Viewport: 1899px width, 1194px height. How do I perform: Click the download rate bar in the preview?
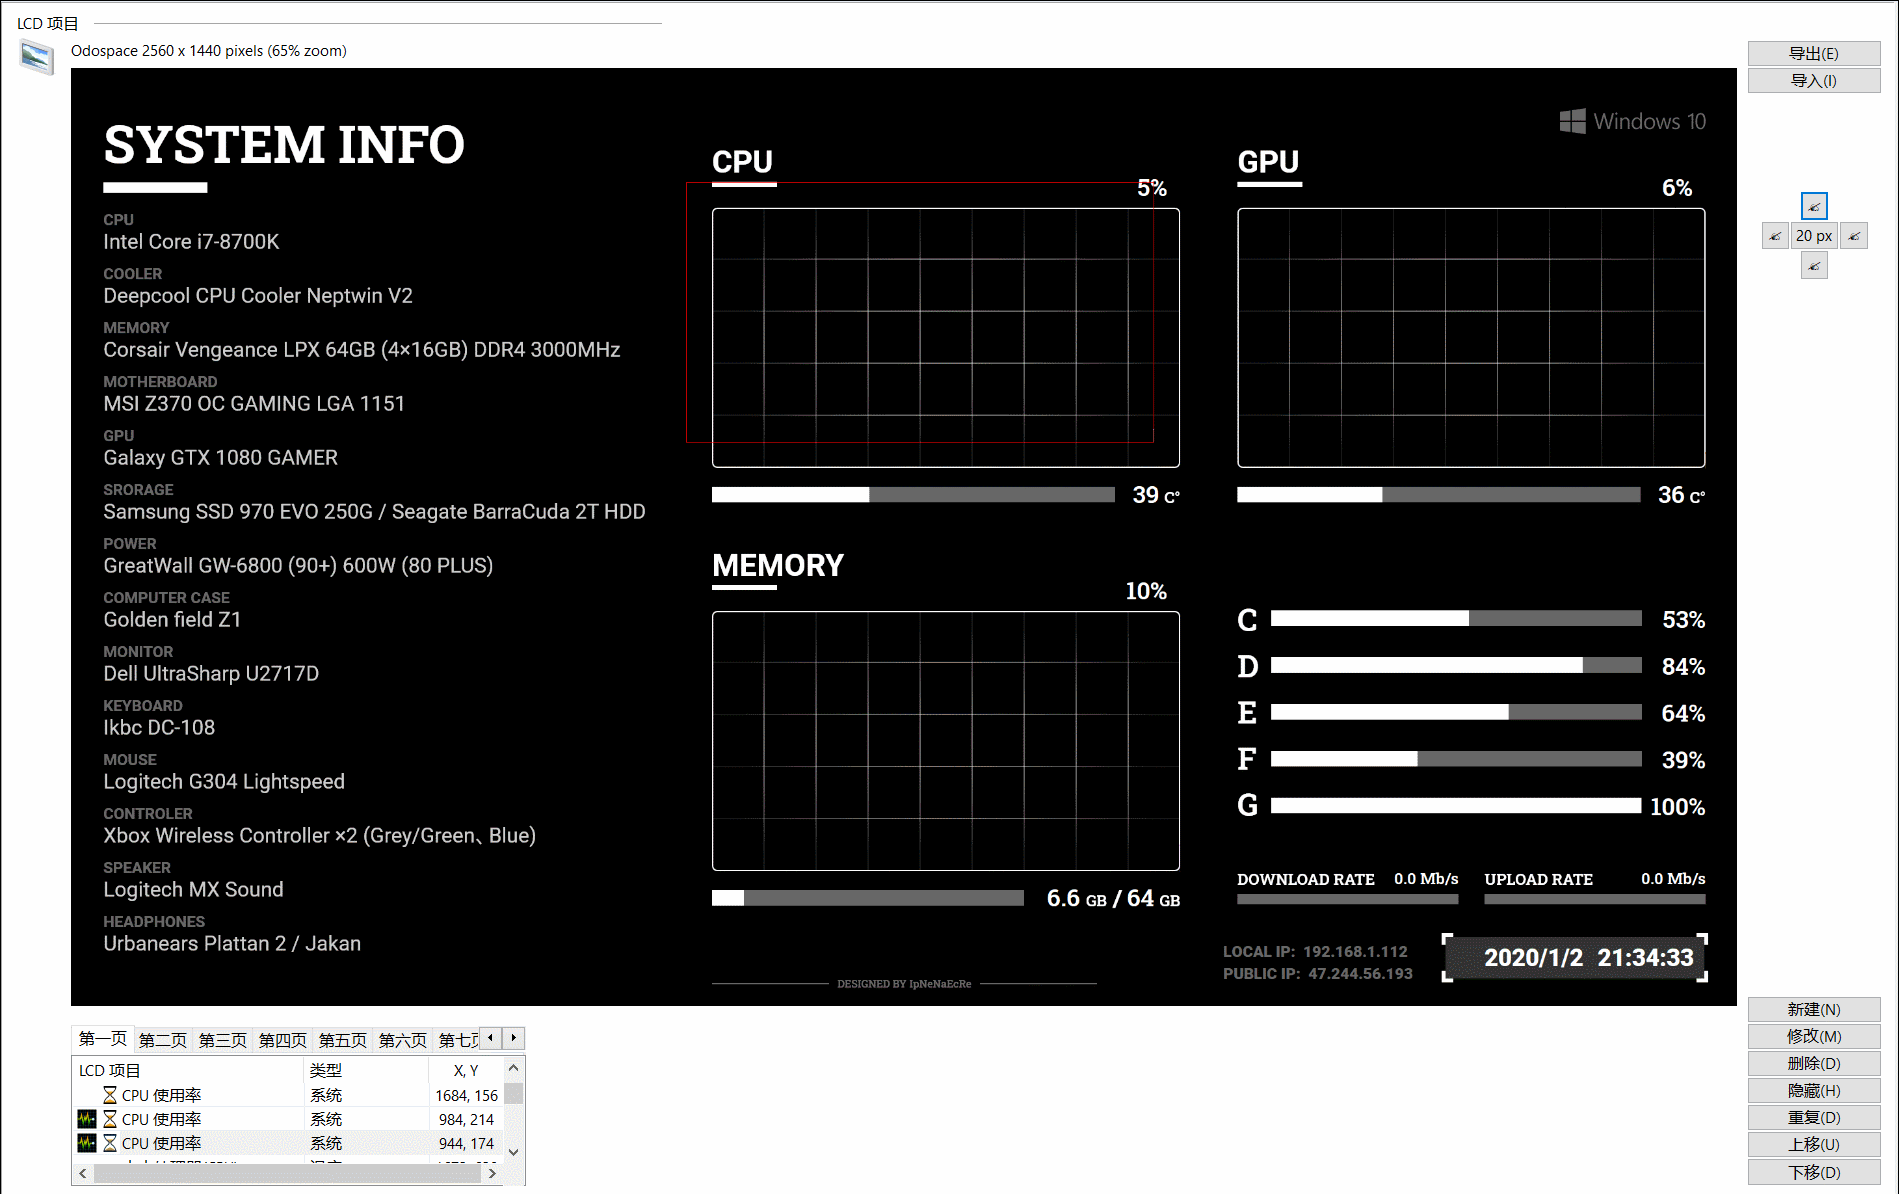1348,899
